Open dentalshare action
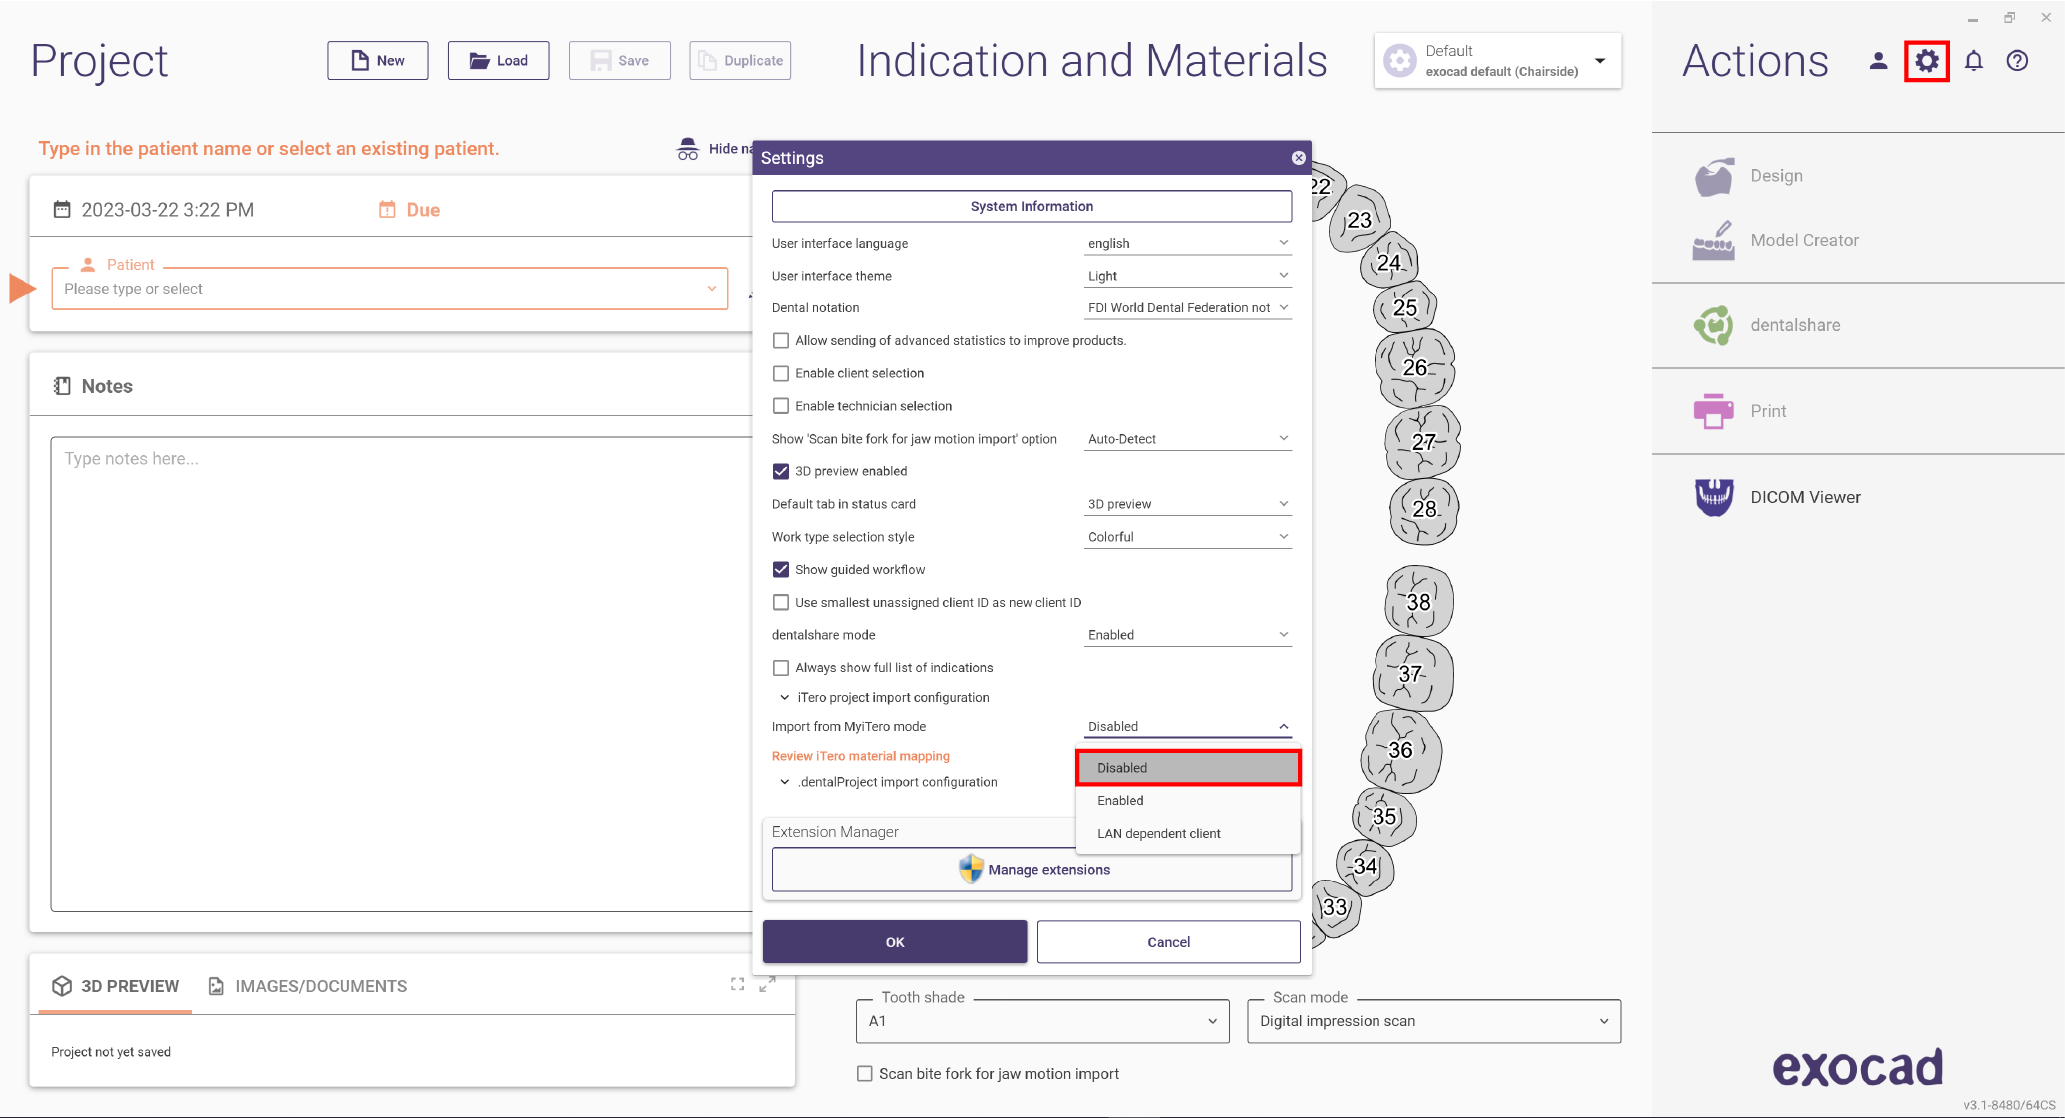 coord(1766,325)
